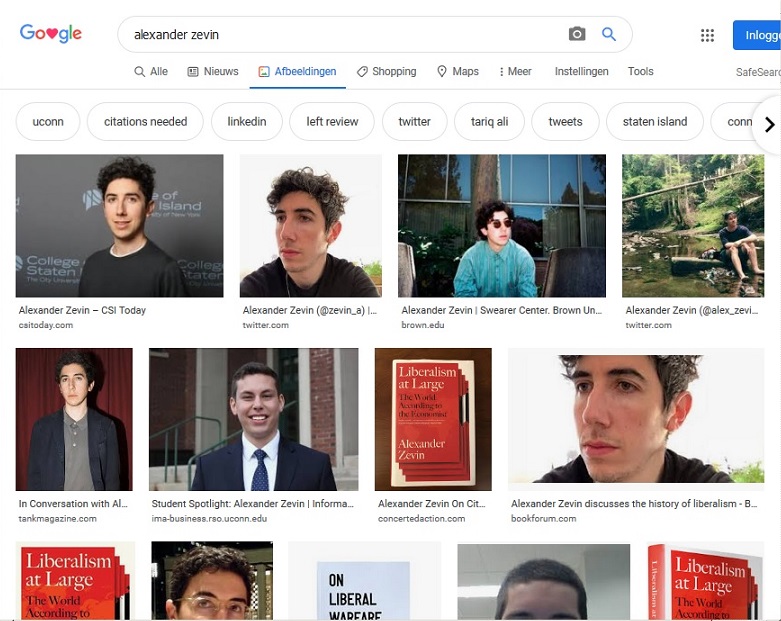Viewport: 781px width, 621px height.
Task: Open the Shopping tab
Action: pyautogui.click(x=387, y=71)
